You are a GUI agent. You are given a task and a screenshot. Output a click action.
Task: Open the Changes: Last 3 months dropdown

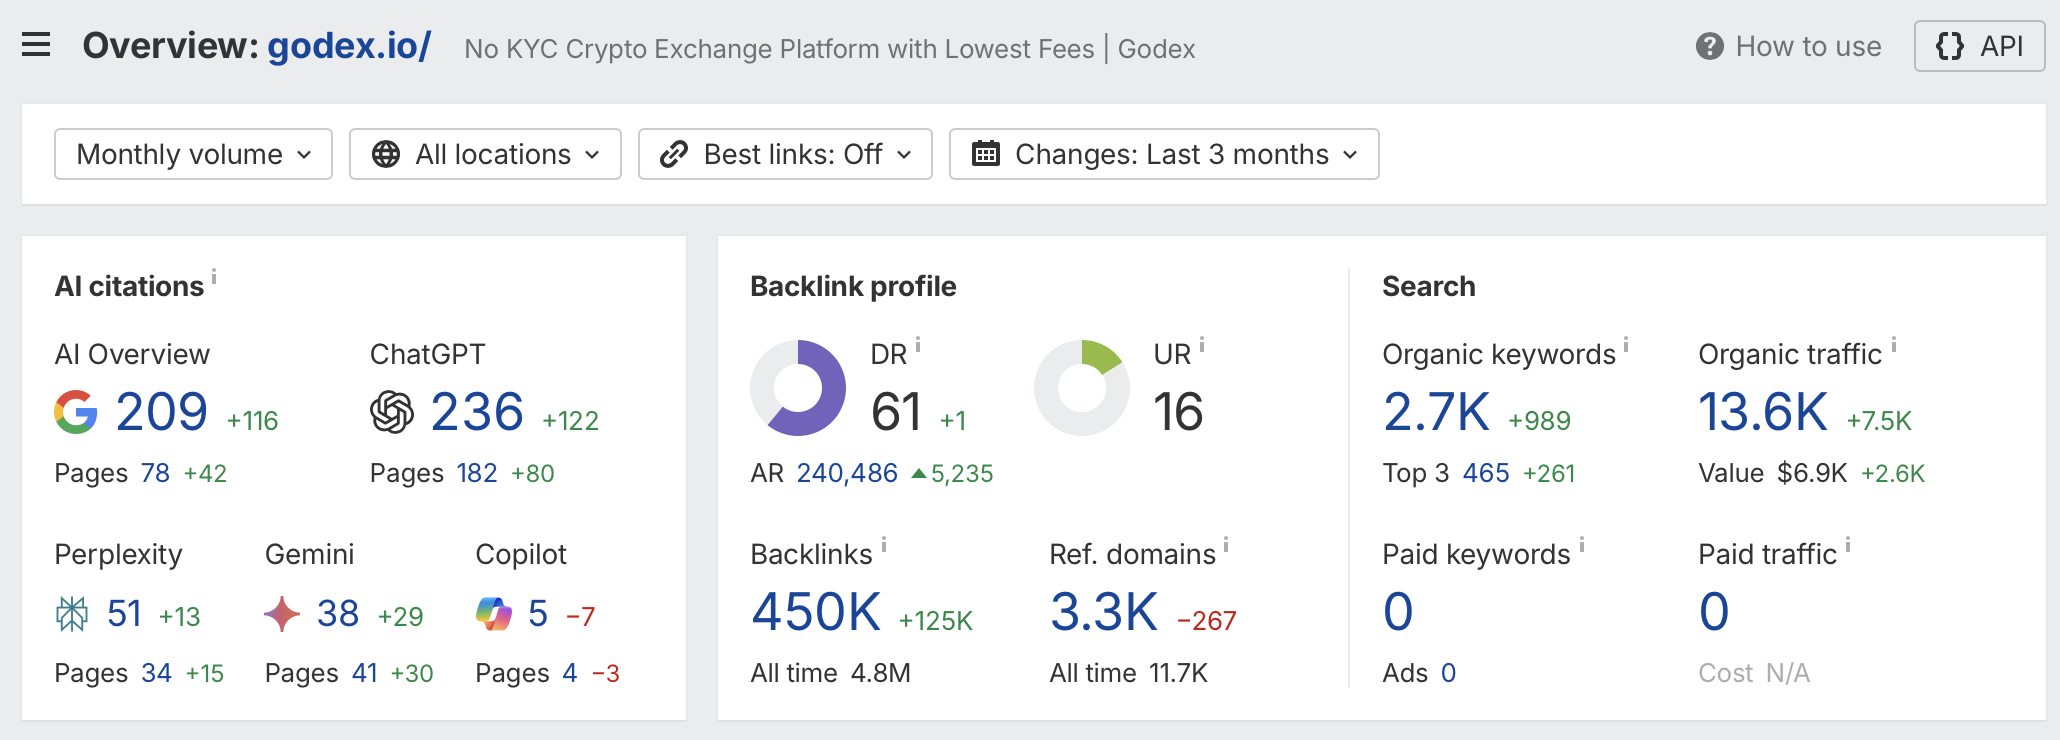1164,154
